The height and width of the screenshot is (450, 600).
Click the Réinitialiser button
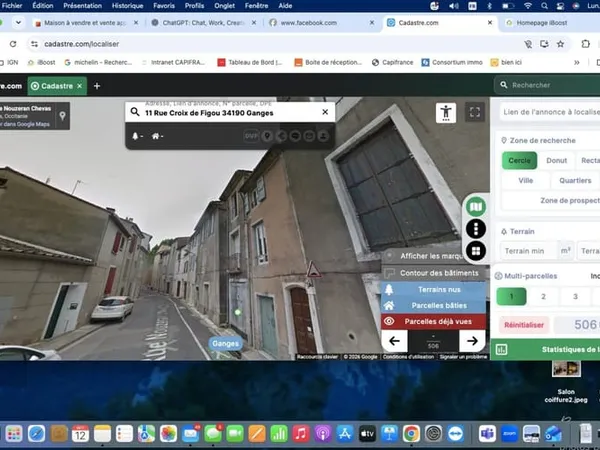click(x=524, y=325)
